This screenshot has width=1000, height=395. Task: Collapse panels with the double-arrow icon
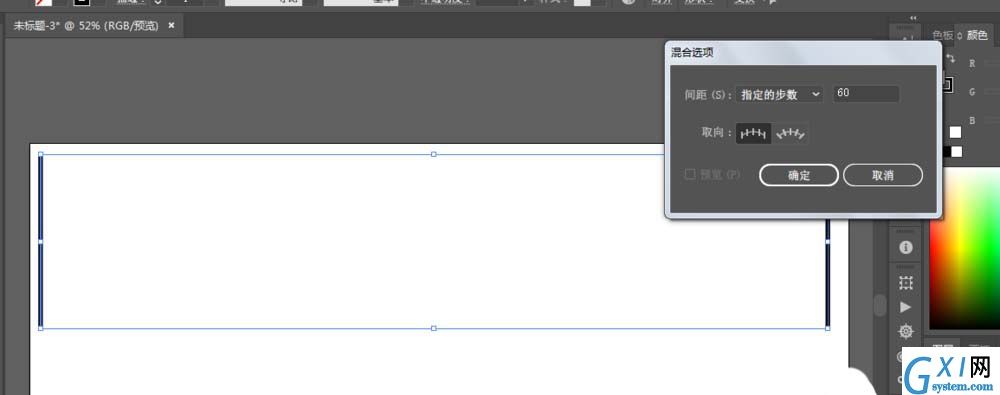(913, 19)
